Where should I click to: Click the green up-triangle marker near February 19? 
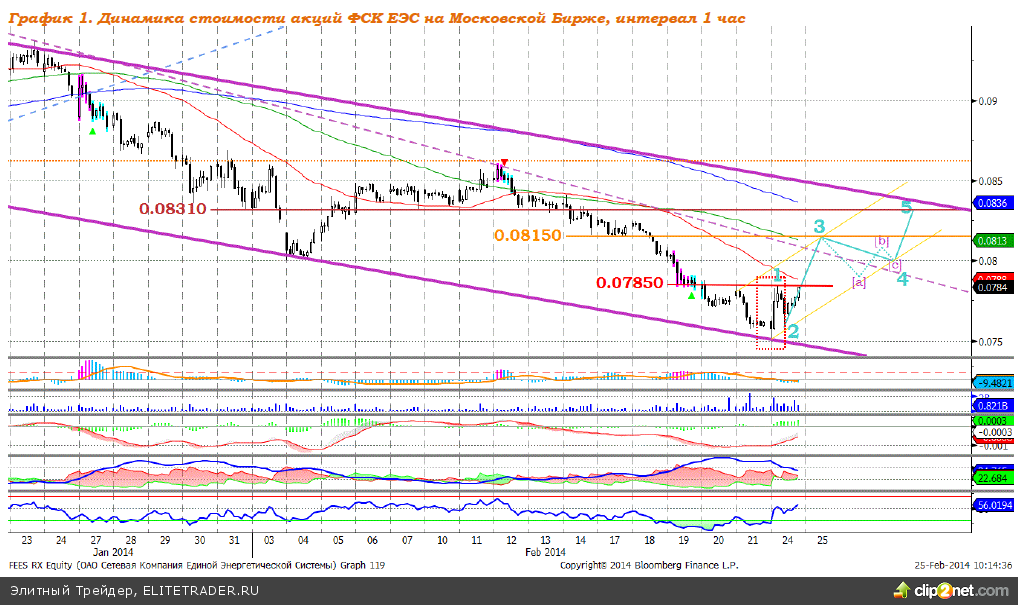(x=690, y=294)
